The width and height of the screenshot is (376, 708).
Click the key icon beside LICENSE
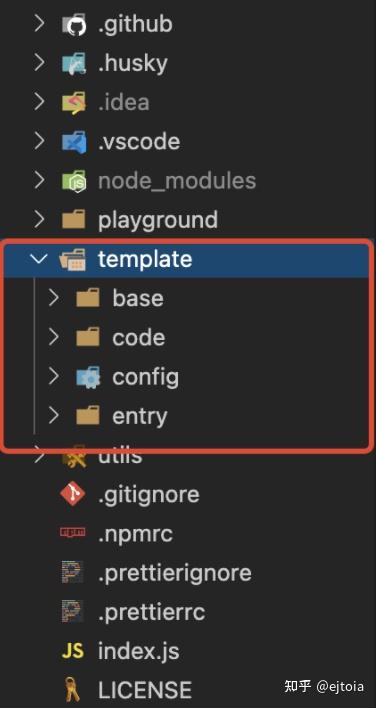tap(73, 690)
